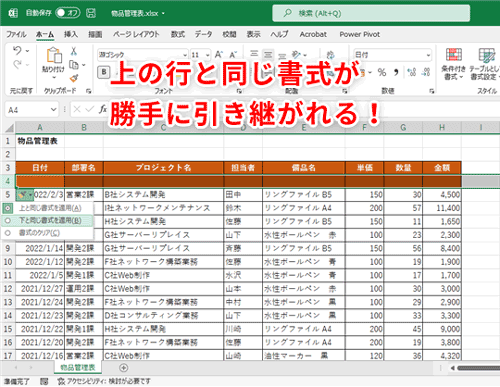Select the 物品管理表 sheet tab
Screen dimensions: 500x387
pyautogui.click(x=78, y=367)
